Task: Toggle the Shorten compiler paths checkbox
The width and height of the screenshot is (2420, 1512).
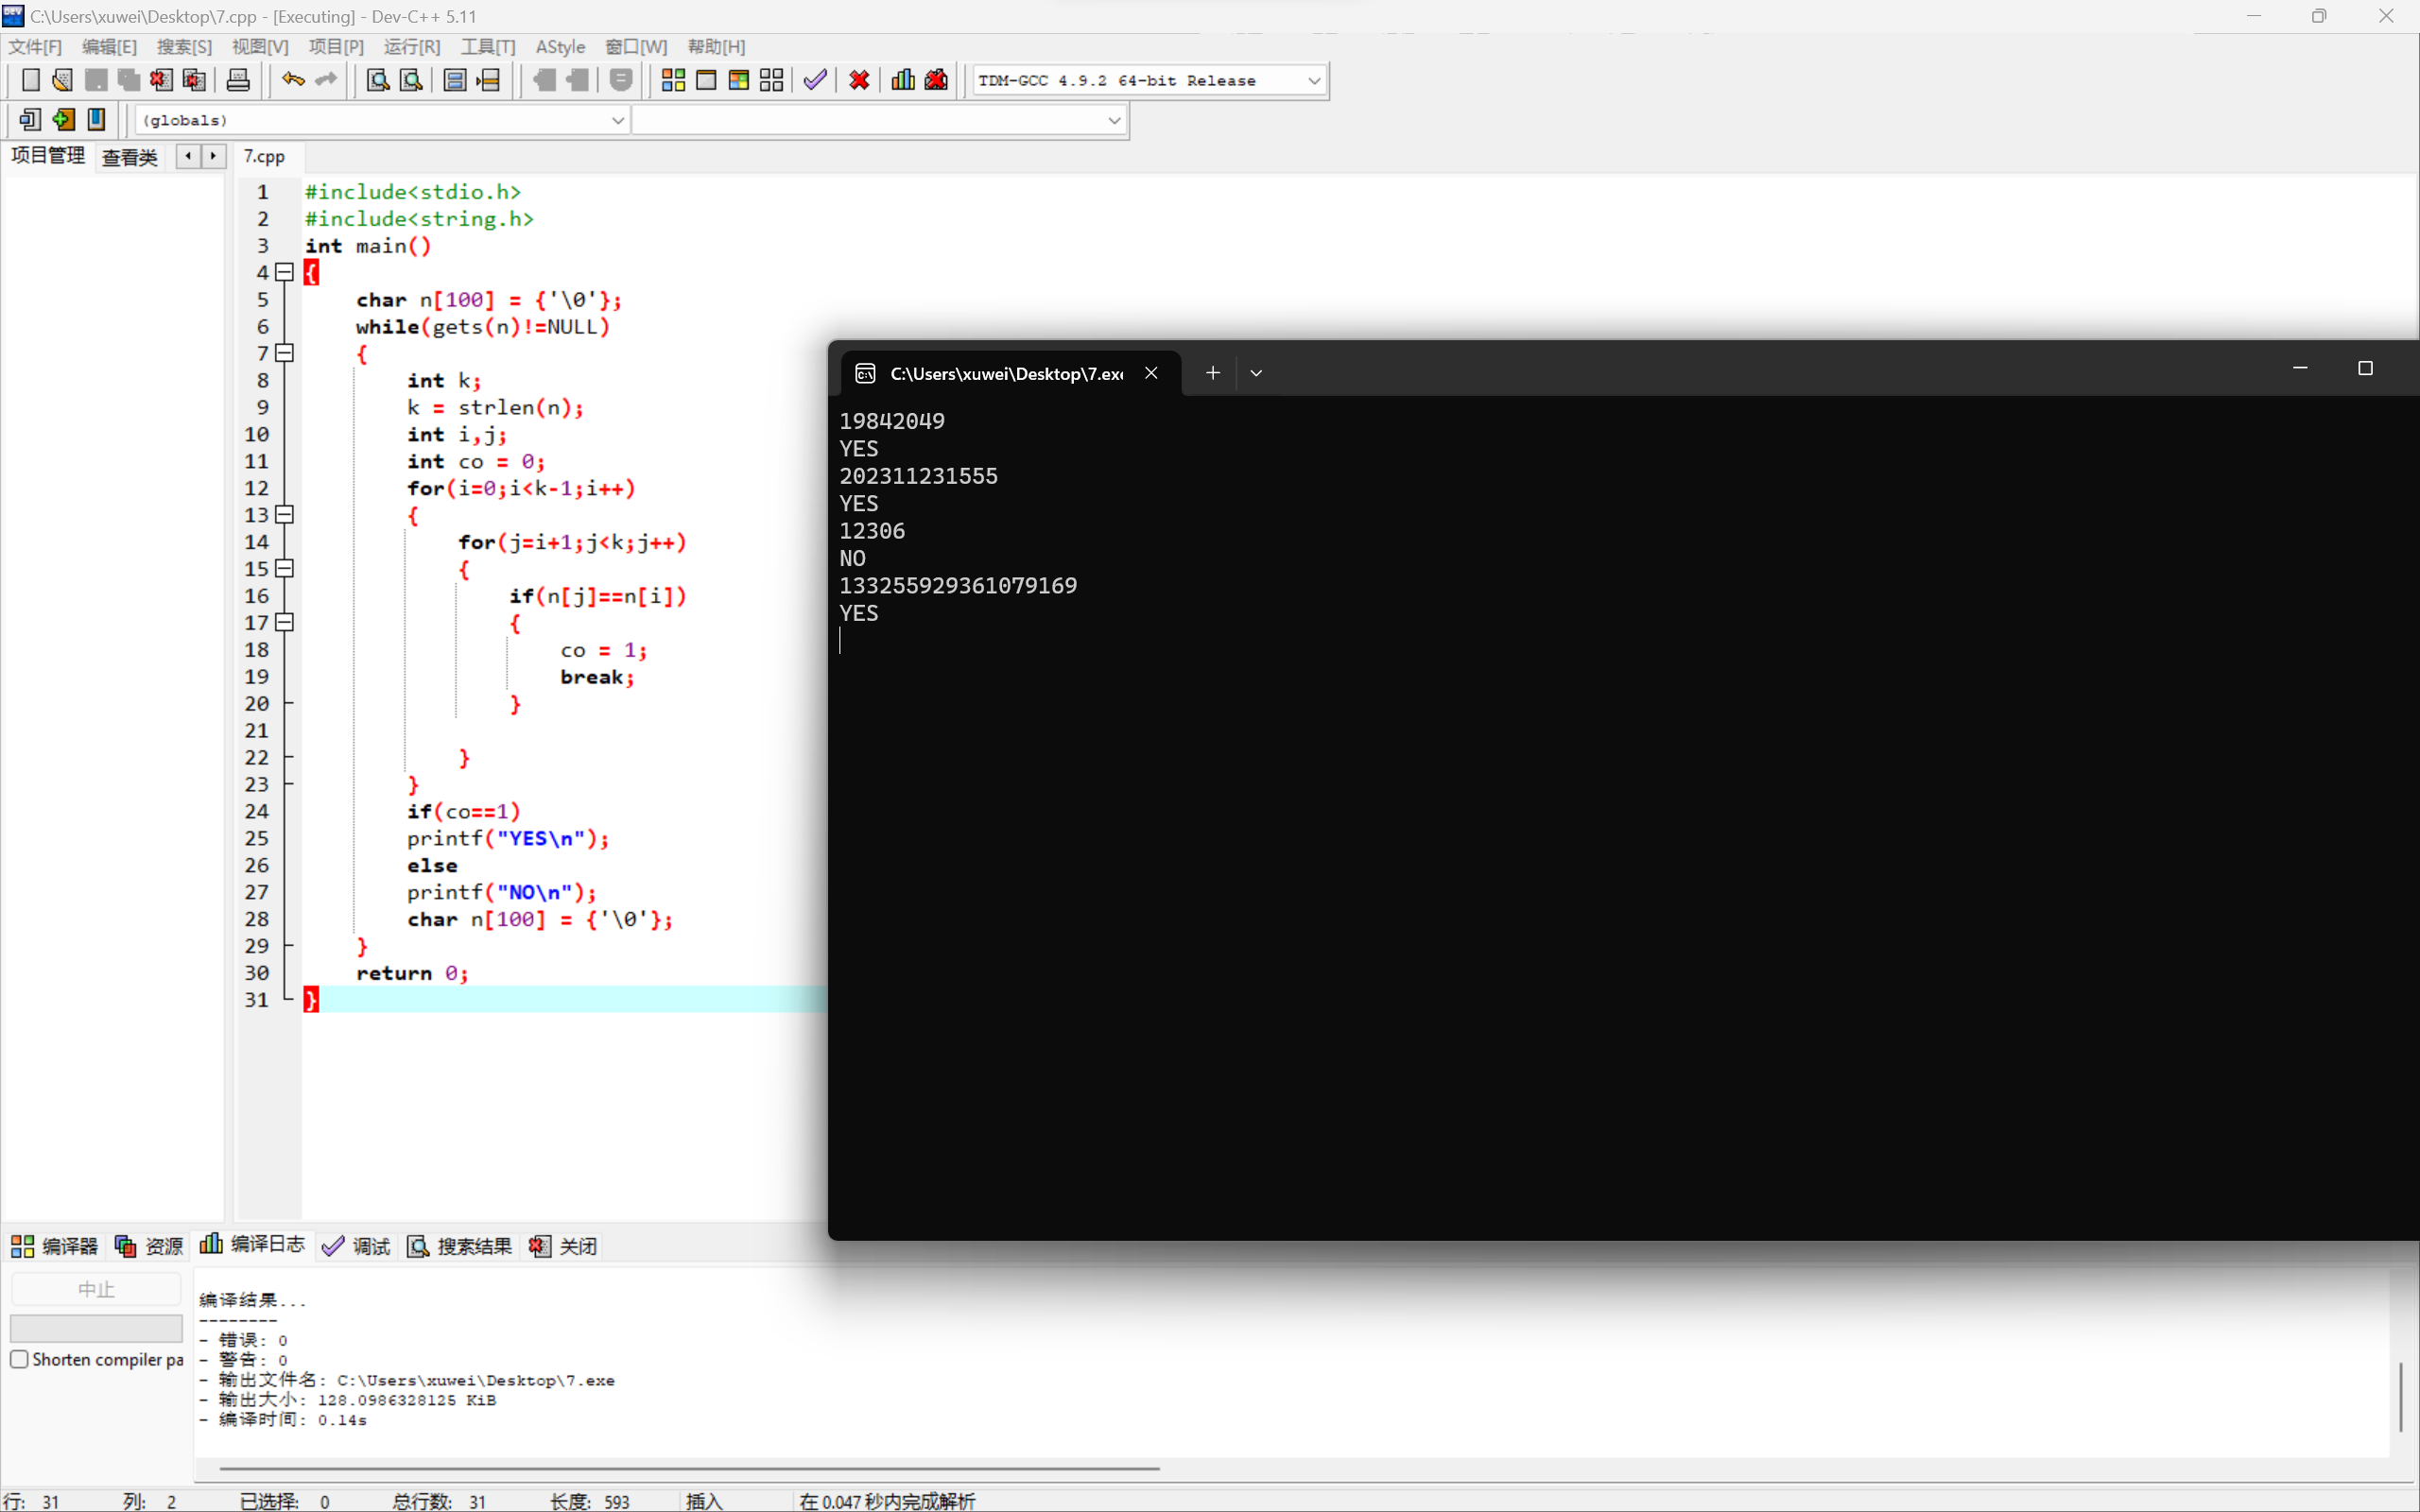Action: [19, 1359]
